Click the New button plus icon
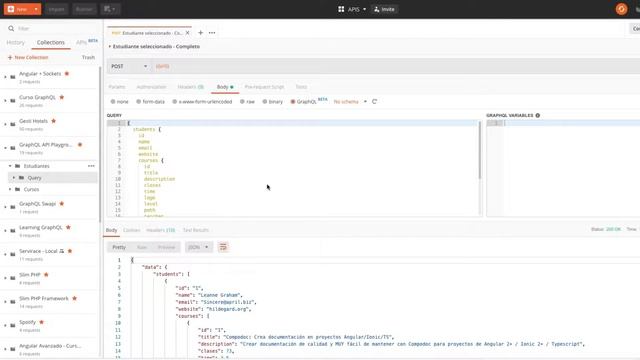 pos(11,9)
